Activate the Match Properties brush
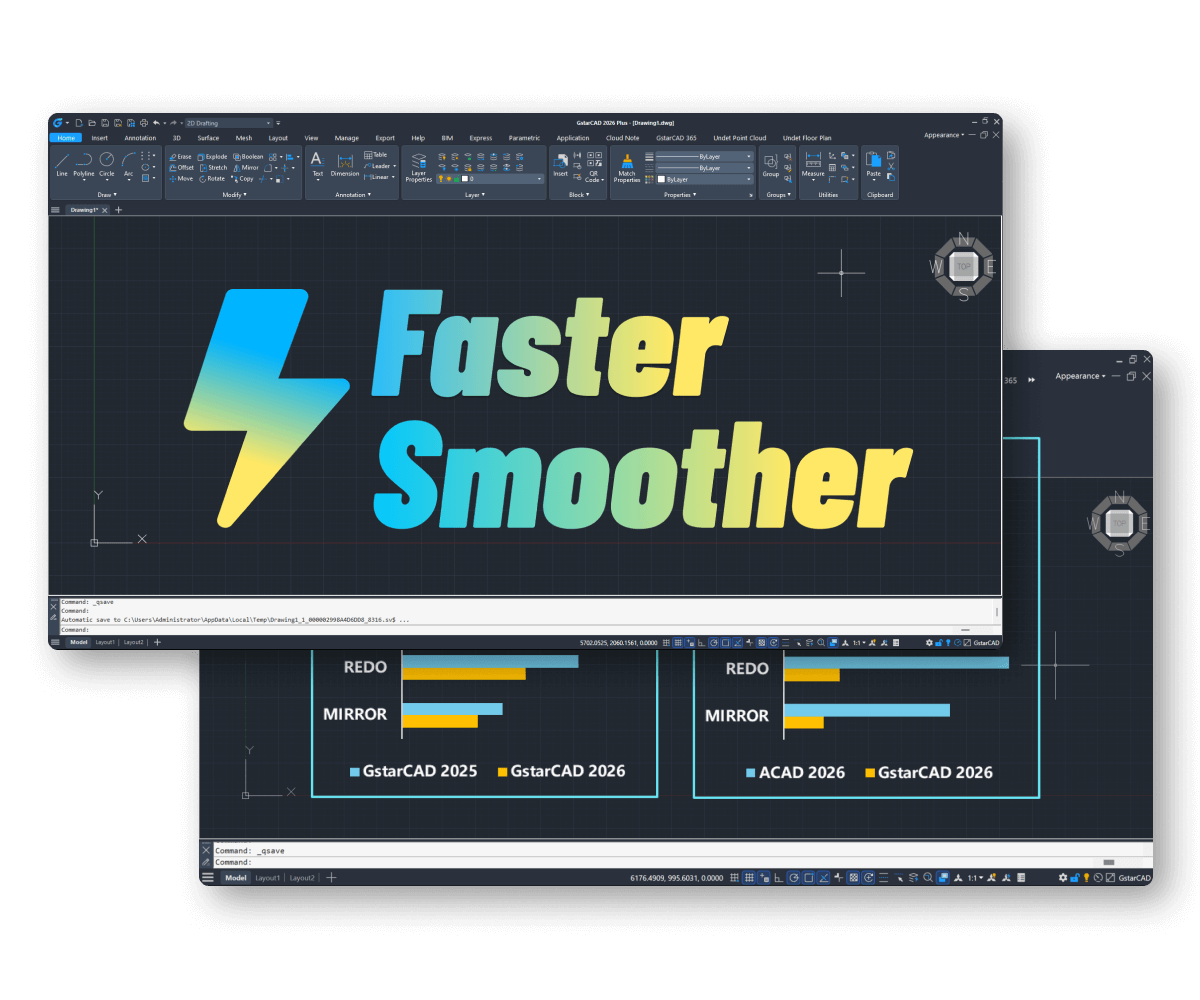 tap(627, 166)
